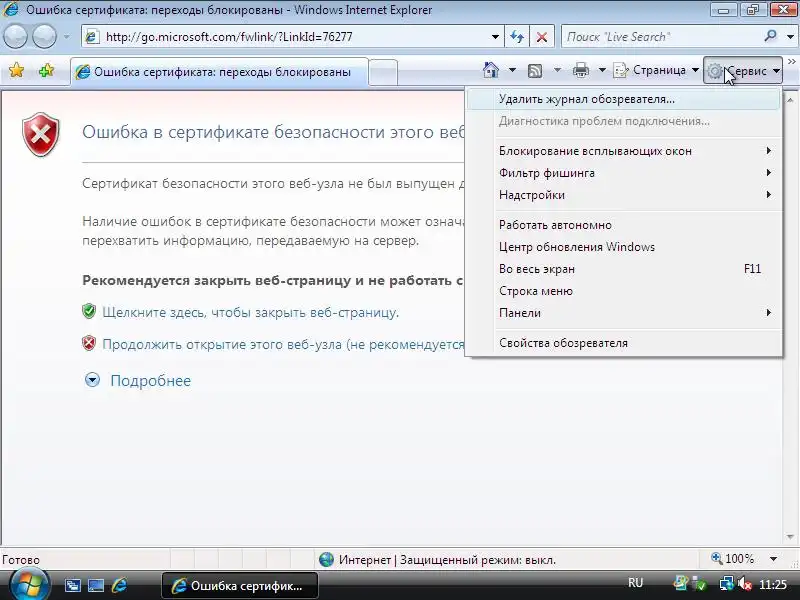
Task: Launch Internet Explorer from Quick Launch
Action: (119, 586)
